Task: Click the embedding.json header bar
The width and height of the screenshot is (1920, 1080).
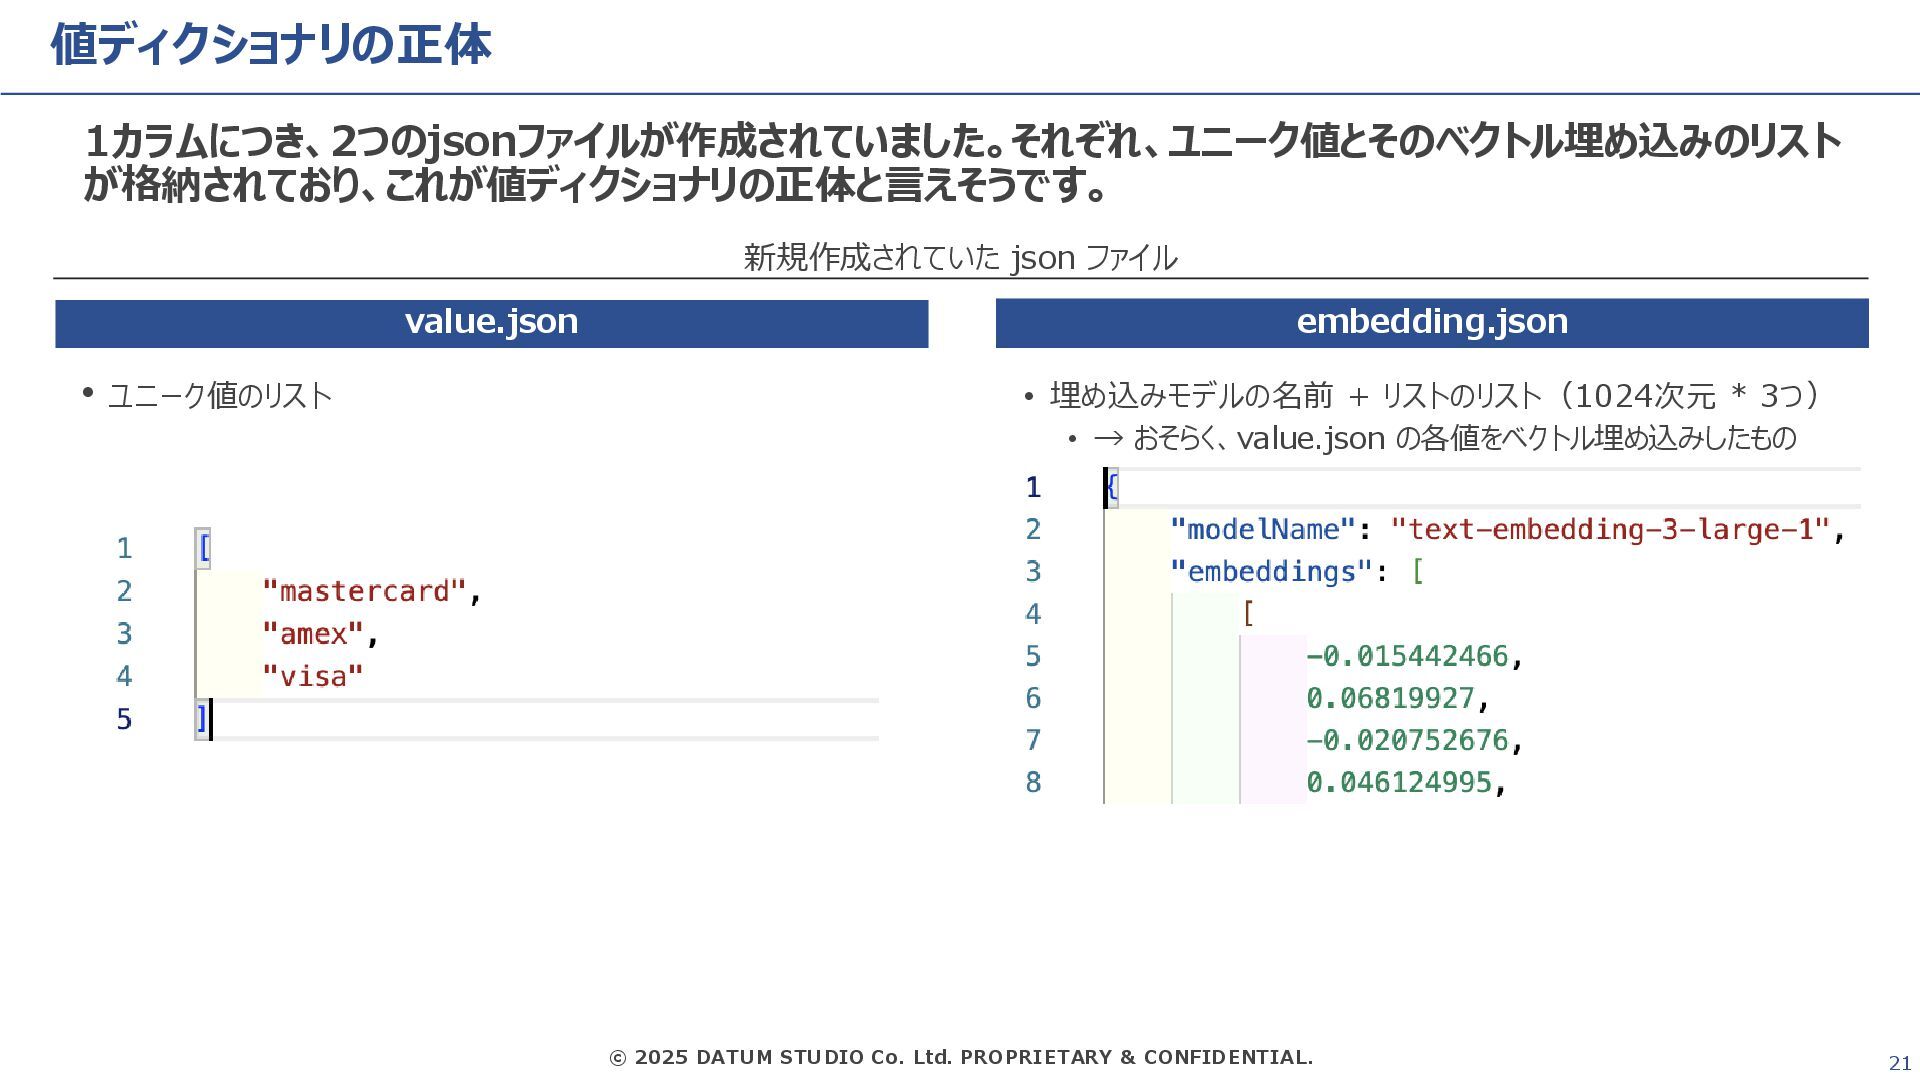Action: (x=1431, y=322)
